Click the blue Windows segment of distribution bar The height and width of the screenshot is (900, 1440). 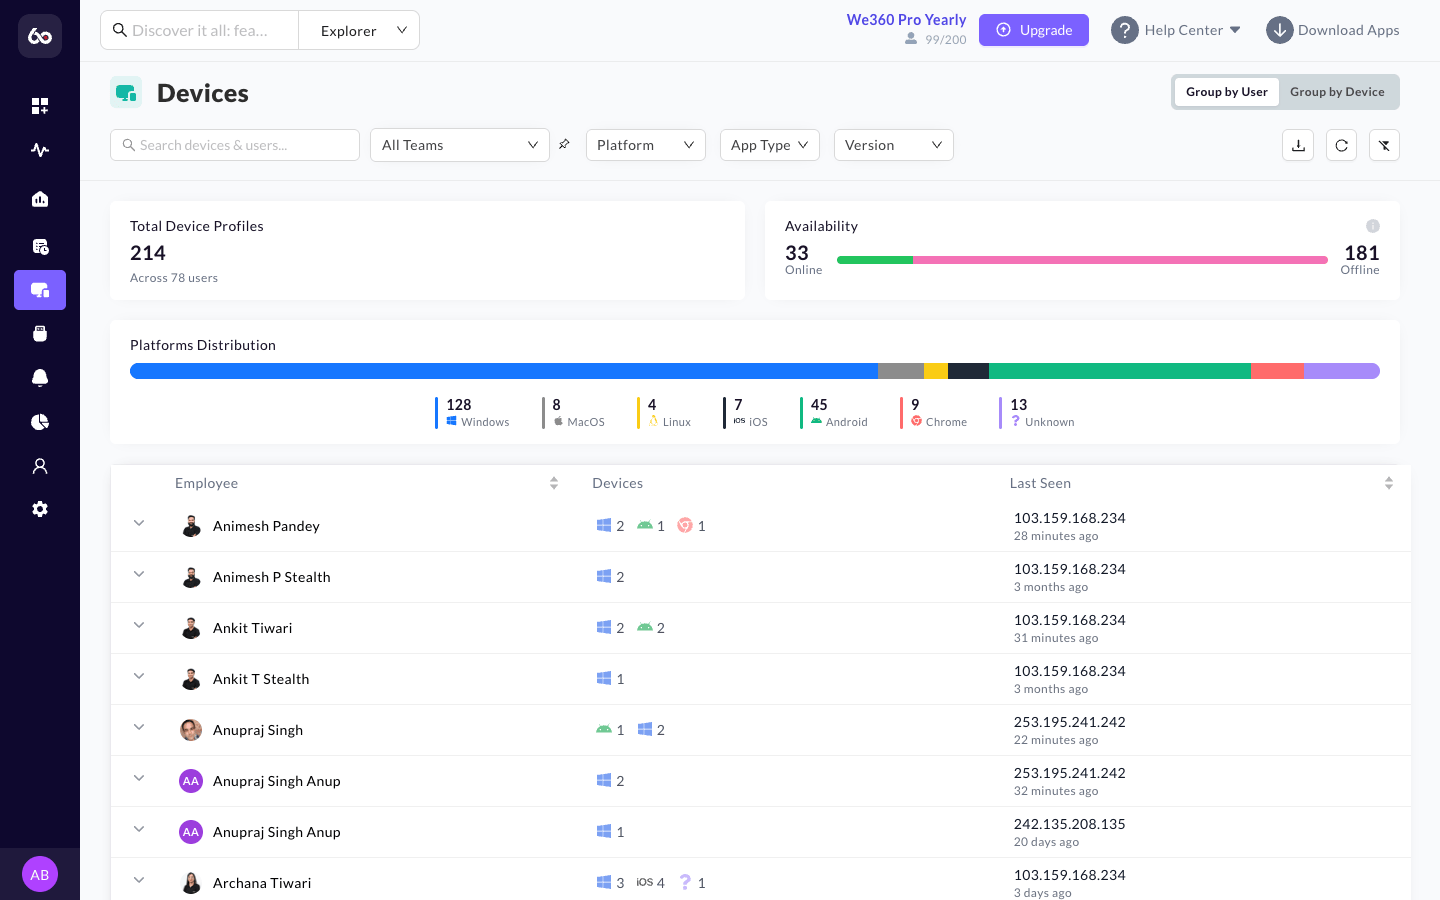[x=504, y=371]
